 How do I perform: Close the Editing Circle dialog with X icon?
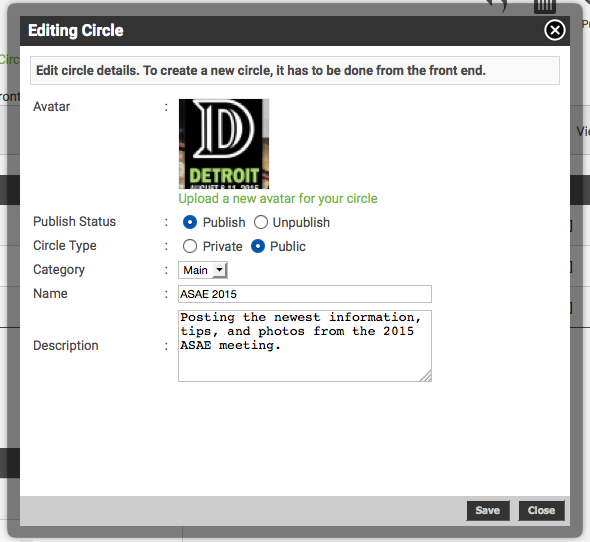pos(554,30)
